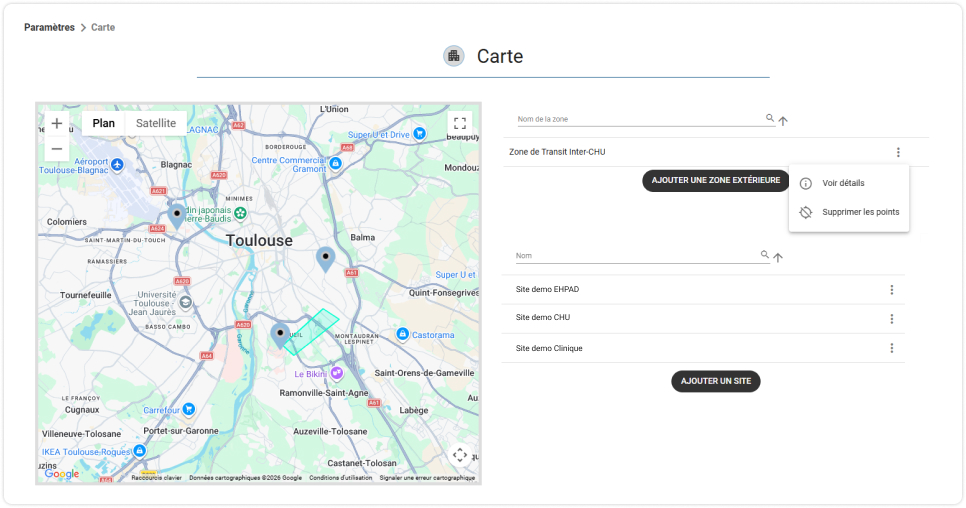Select Site demo EHPAD row
Viewport: 966px width, 508px height.
(703, 289)
